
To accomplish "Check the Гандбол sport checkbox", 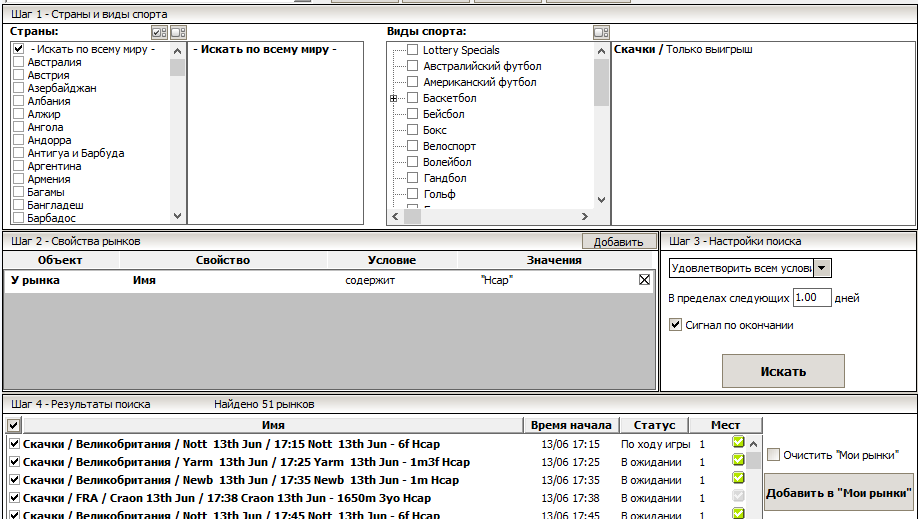I will (x=413, y=177).
